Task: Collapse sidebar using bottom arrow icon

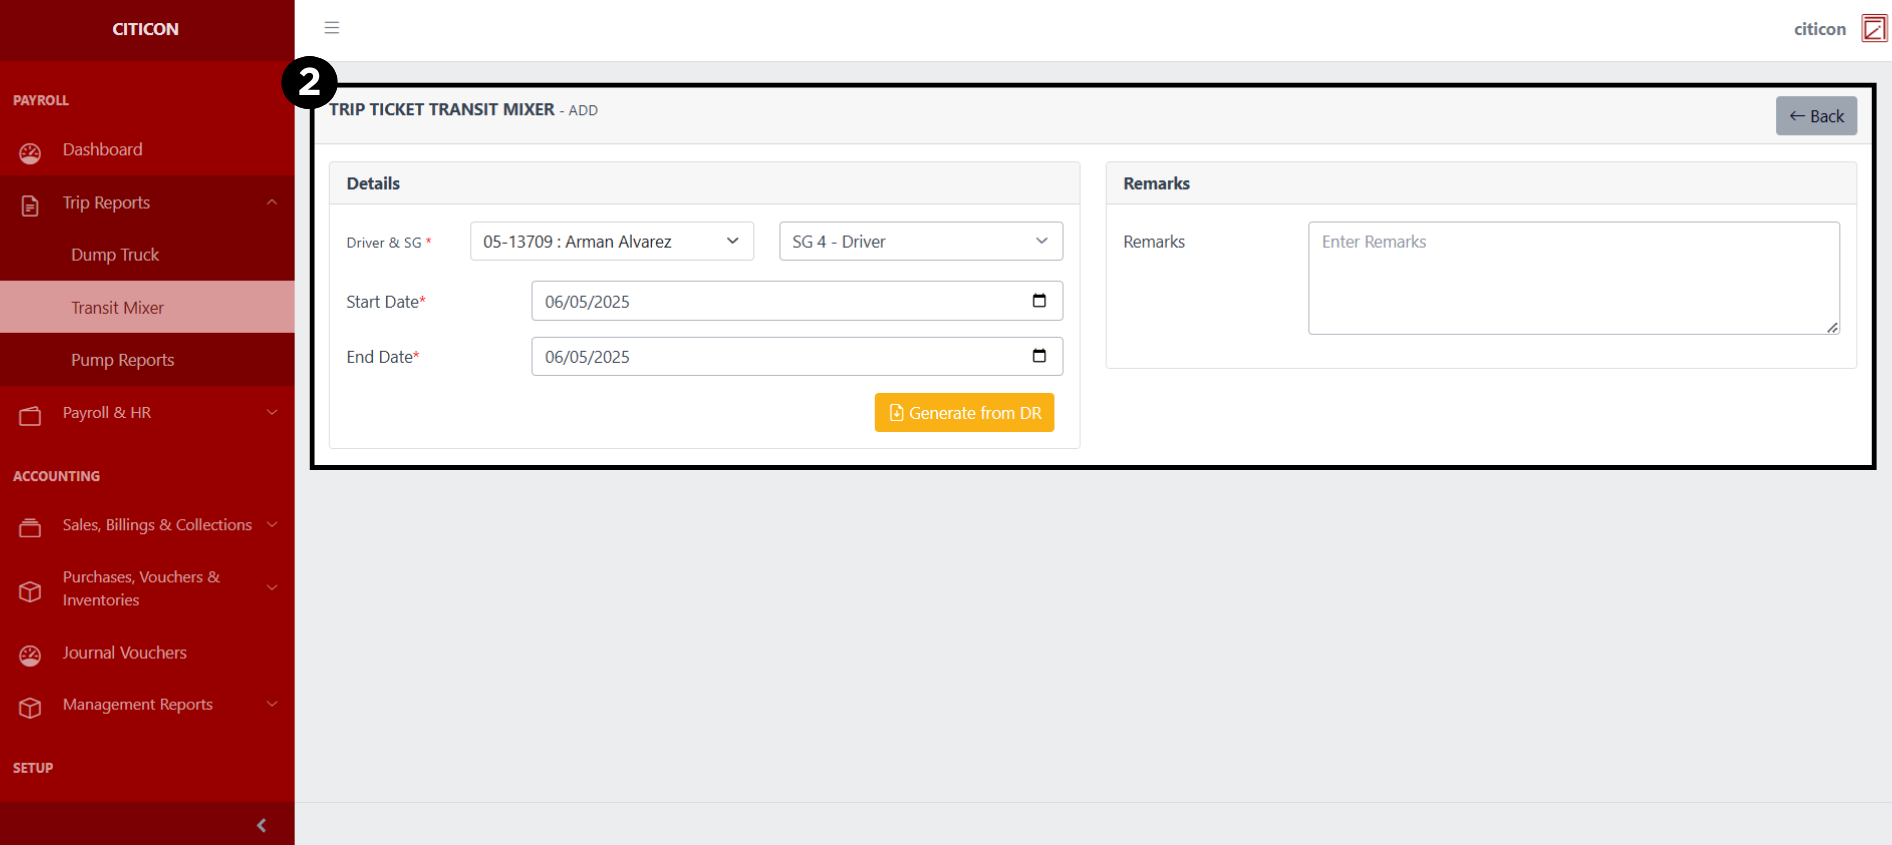Action: (x=261, y=825)
